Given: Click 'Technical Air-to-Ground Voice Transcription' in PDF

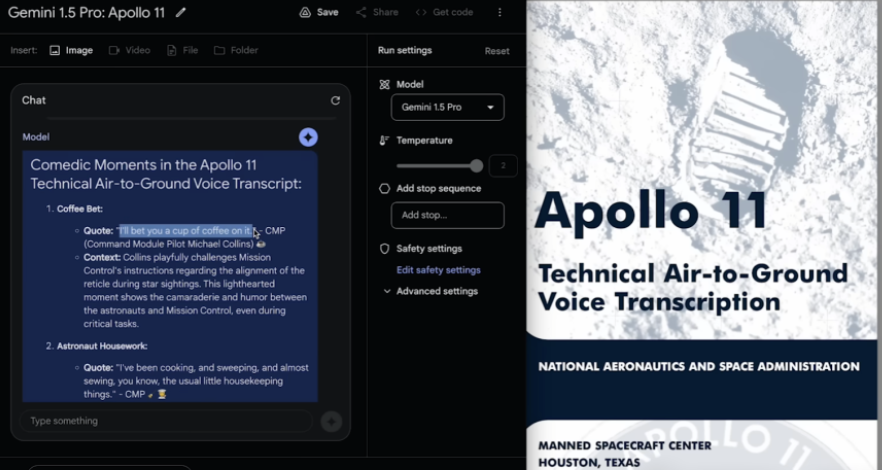Looking at the screenshot, I should [693, 288].
